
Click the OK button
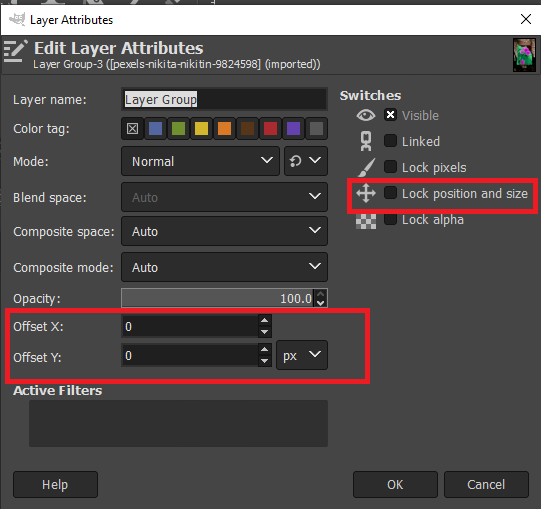395,484
